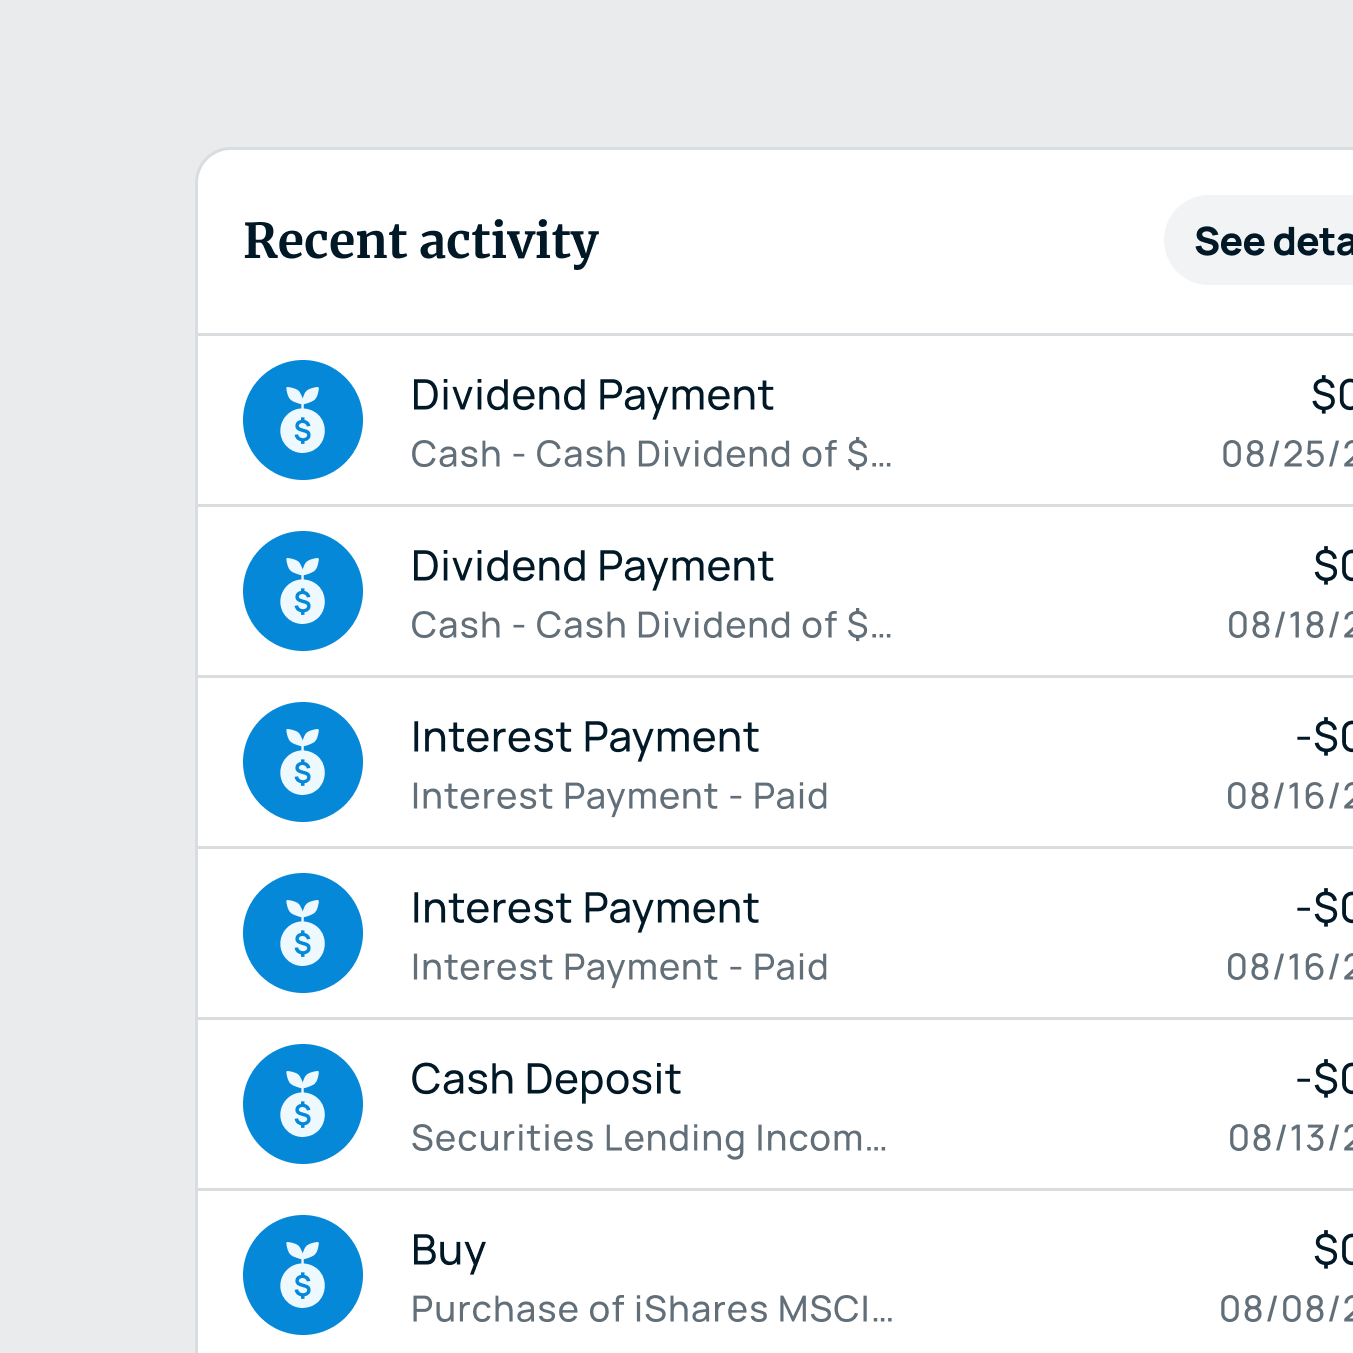Select the second Interest Payment title

pyautogui.click(x=585, y=909)
